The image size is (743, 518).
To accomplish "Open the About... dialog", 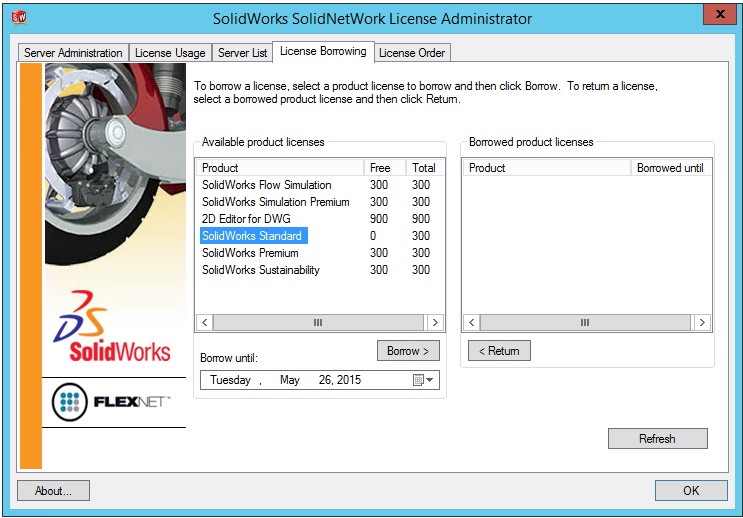I will click(53, 491).
